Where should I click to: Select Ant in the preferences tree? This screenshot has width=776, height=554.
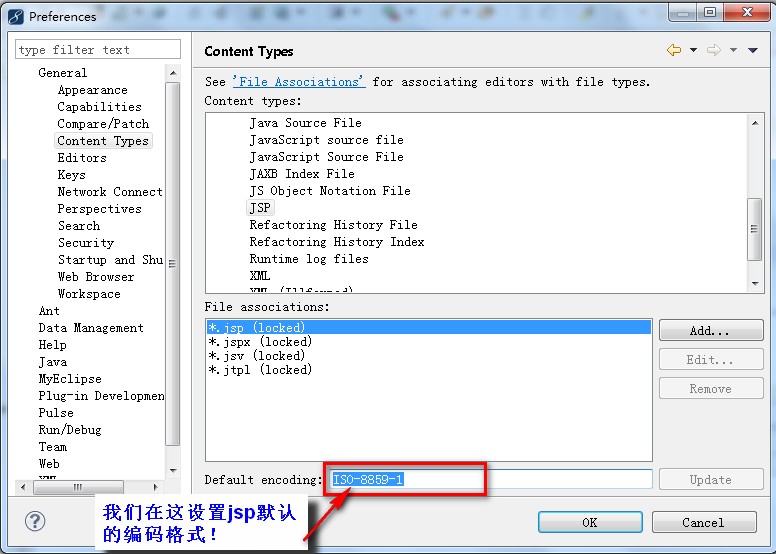pyautogui.click(x=49, y=311)
